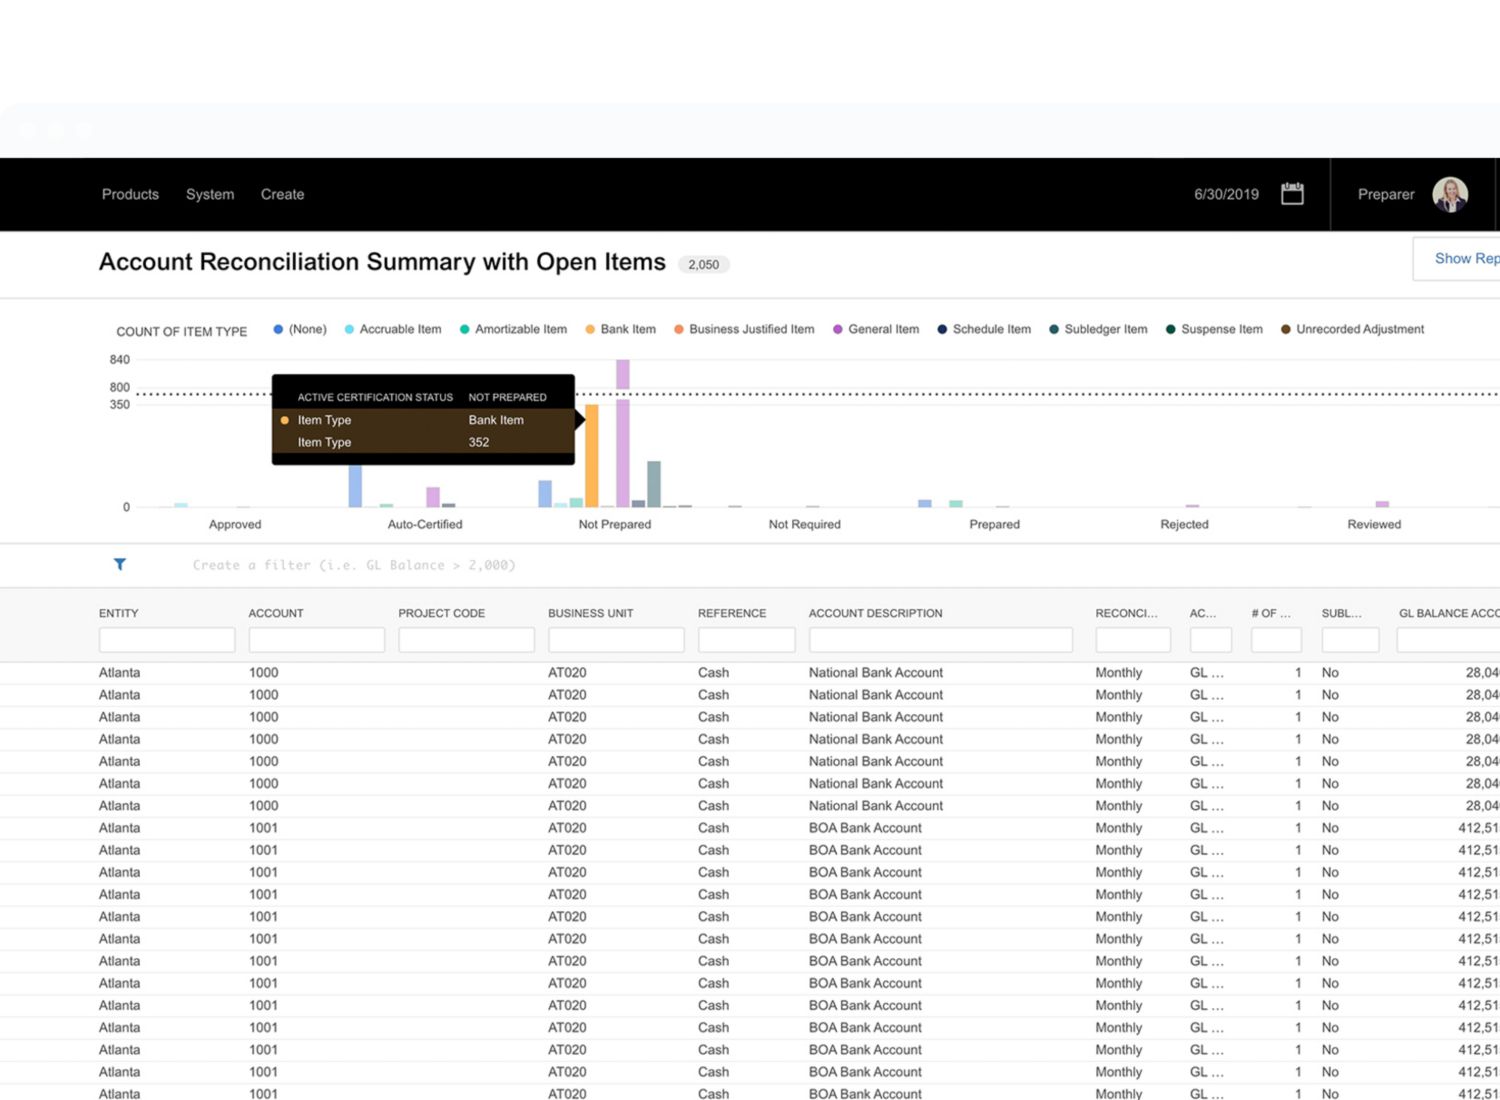Image resolution: width=1500 pixels, height=1100 pixels.
Task: Click the Entity column filter box
Action: pyautogui.click(x=167, y=640)
